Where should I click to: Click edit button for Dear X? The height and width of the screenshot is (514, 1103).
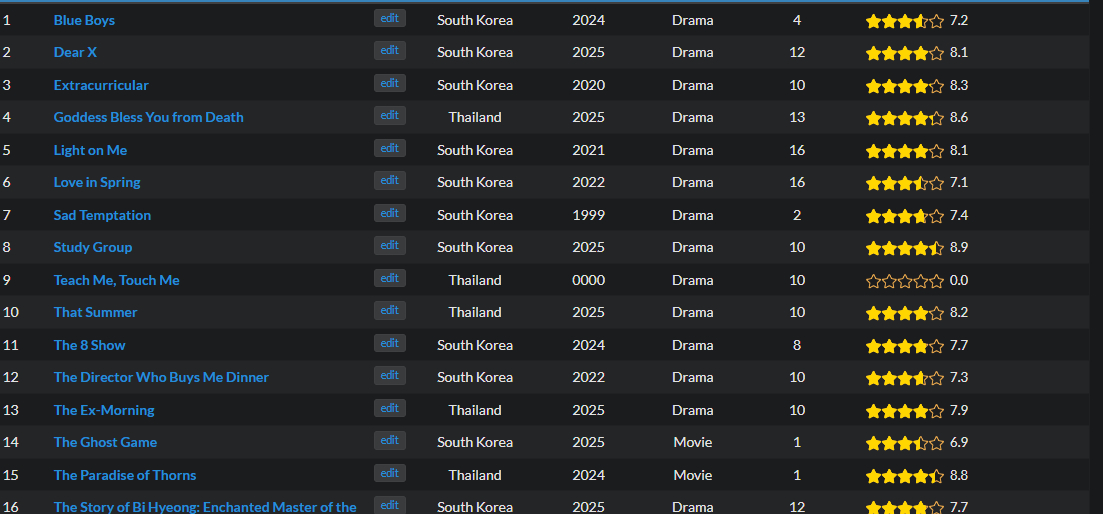click(x=390, y=51)
